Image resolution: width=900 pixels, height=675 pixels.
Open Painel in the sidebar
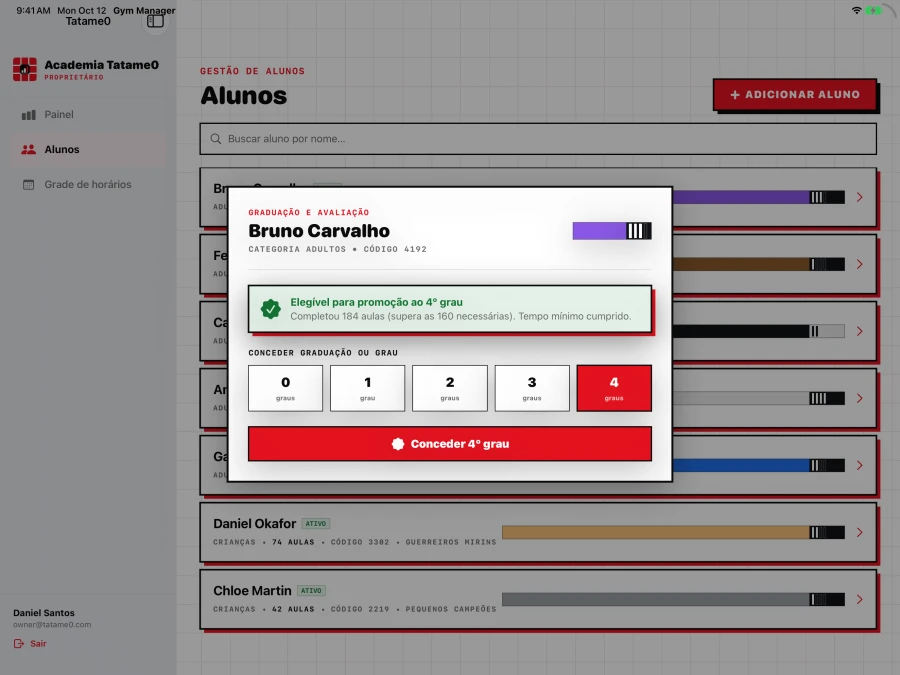[x=89, y=115]
